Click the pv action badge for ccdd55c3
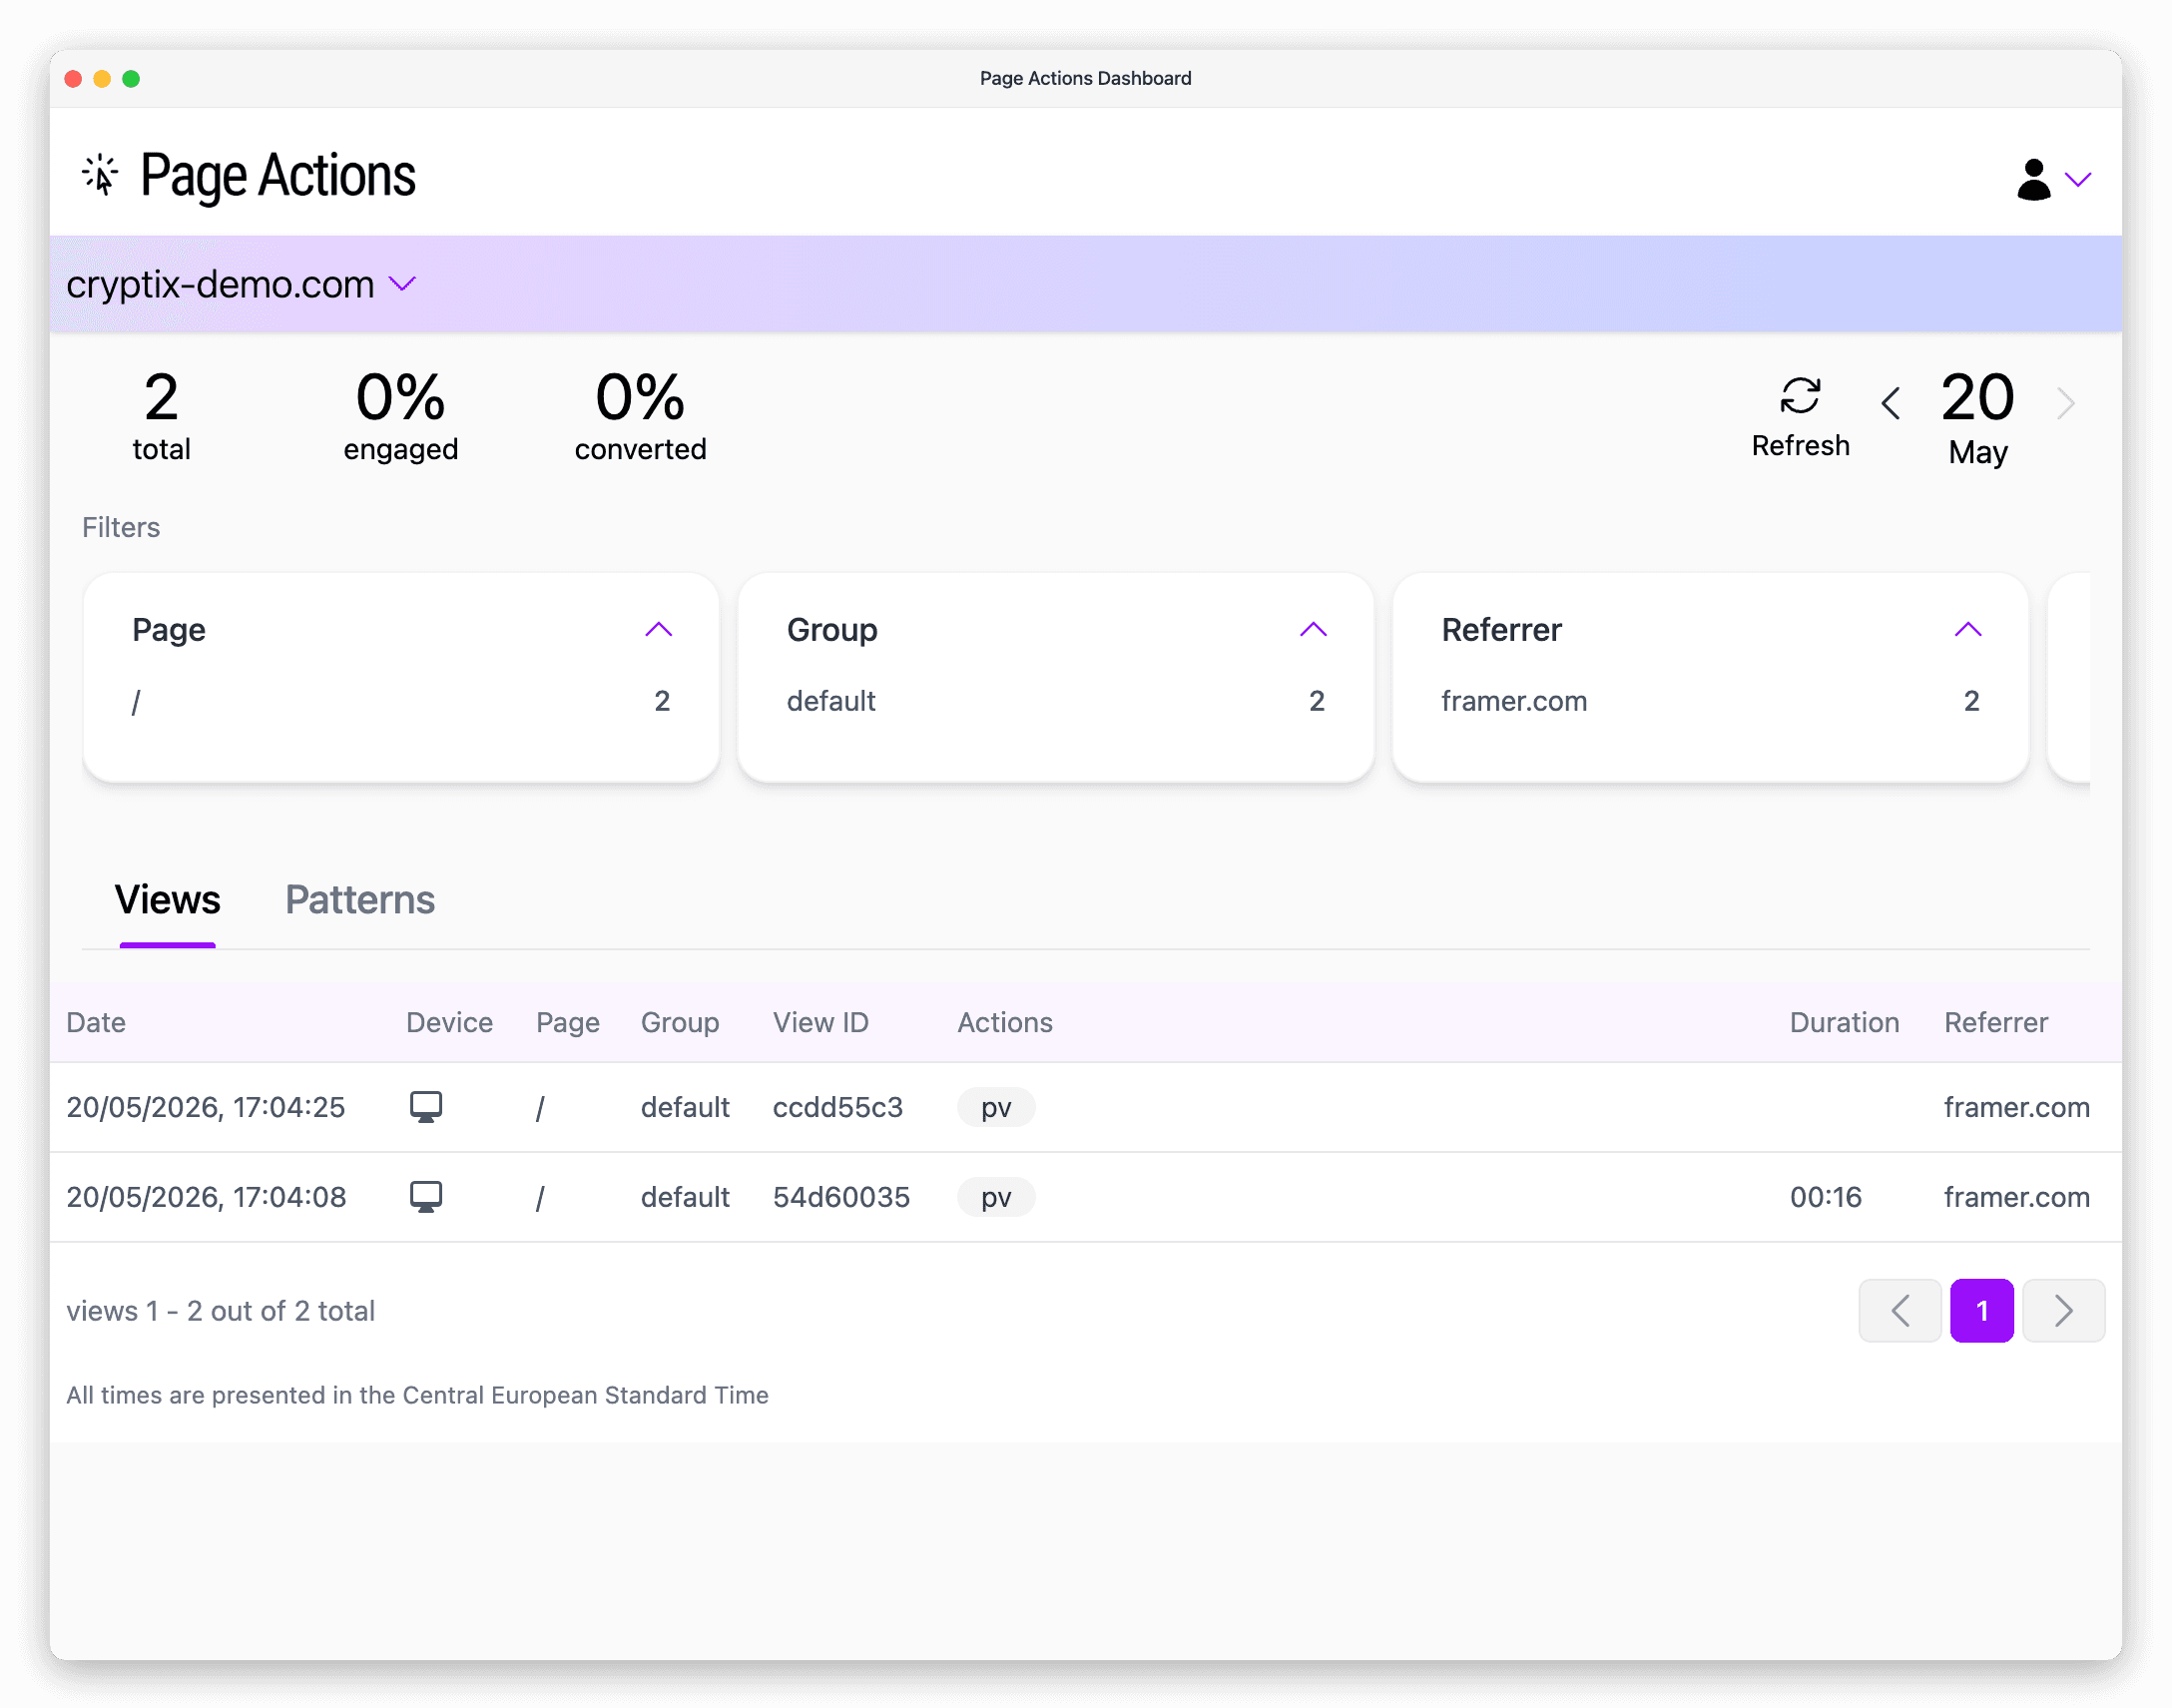Viewport: 2172px width, 1708px height. tap(996, 1107)
